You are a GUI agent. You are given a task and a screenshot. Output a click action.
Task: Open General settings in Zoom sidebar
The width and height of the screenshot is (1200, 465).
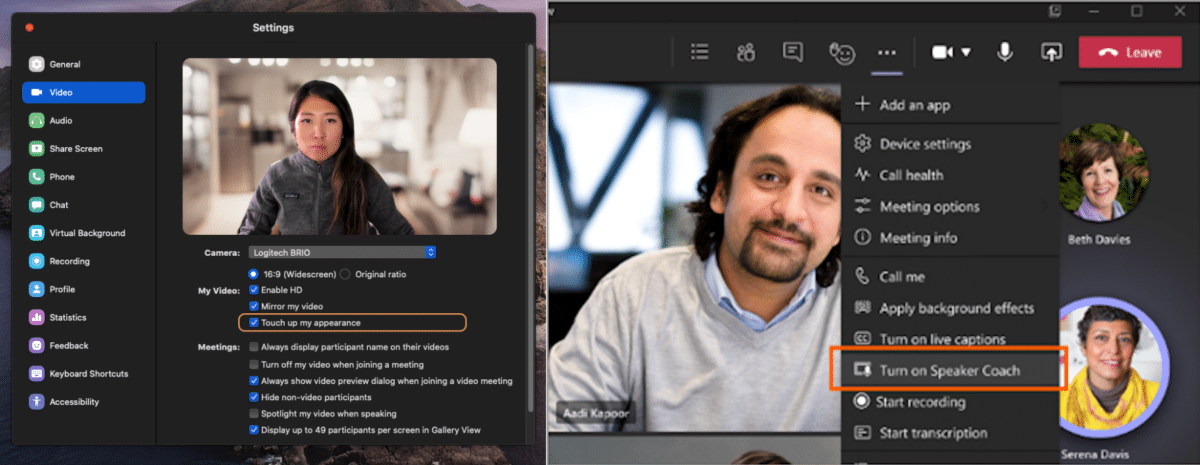coord(84,64)
